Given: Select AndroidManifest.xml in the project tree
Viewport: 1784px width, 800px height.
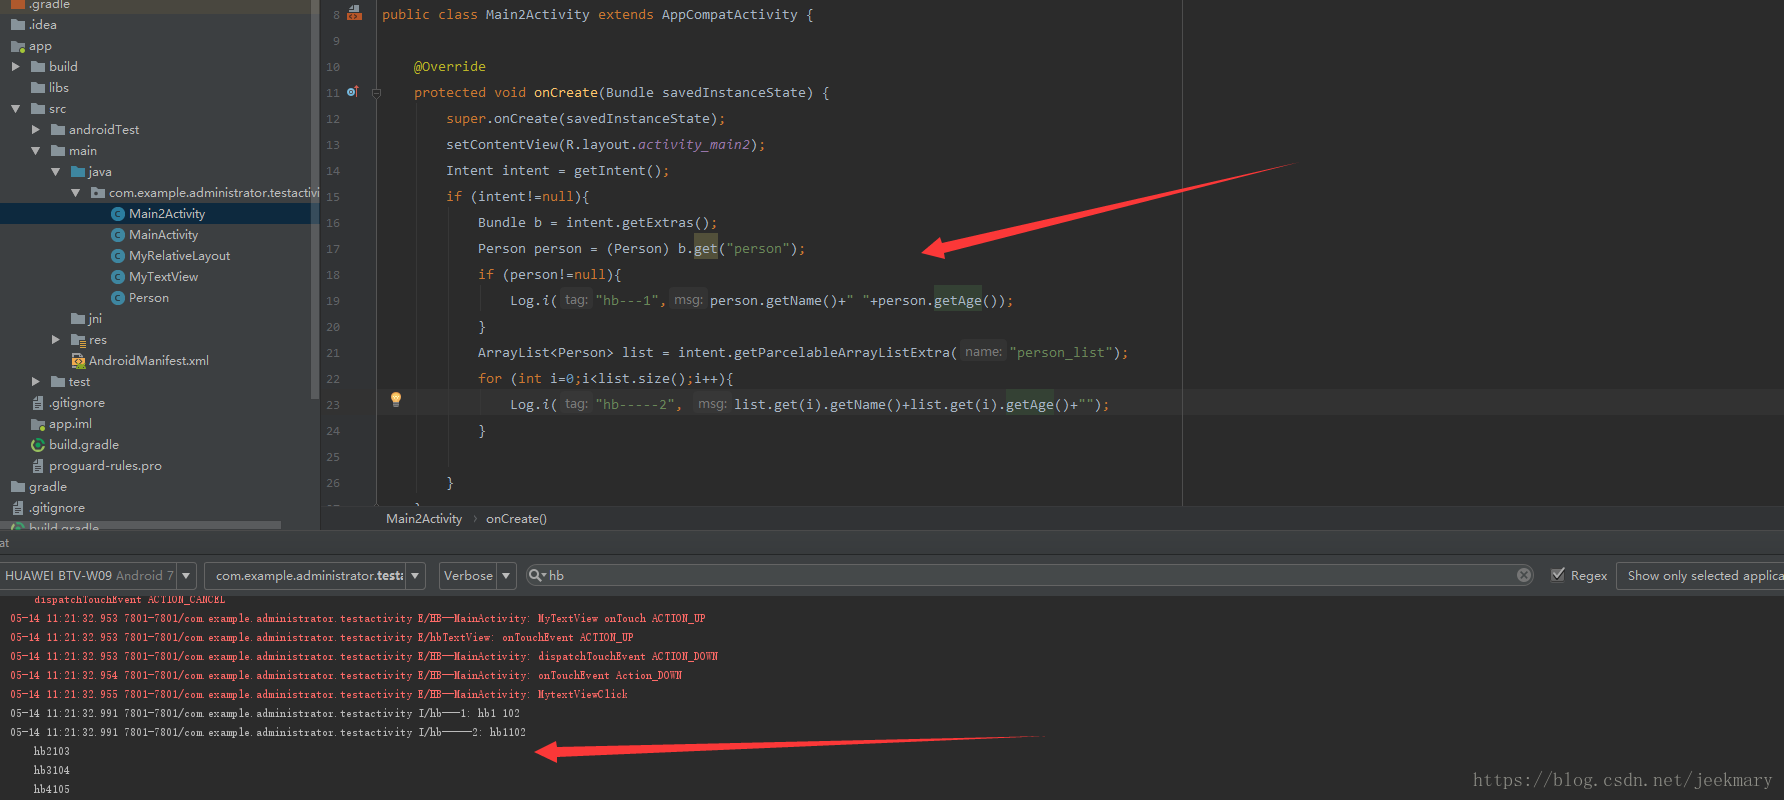Looking at the screenshot, I should (x=149, y=361).
